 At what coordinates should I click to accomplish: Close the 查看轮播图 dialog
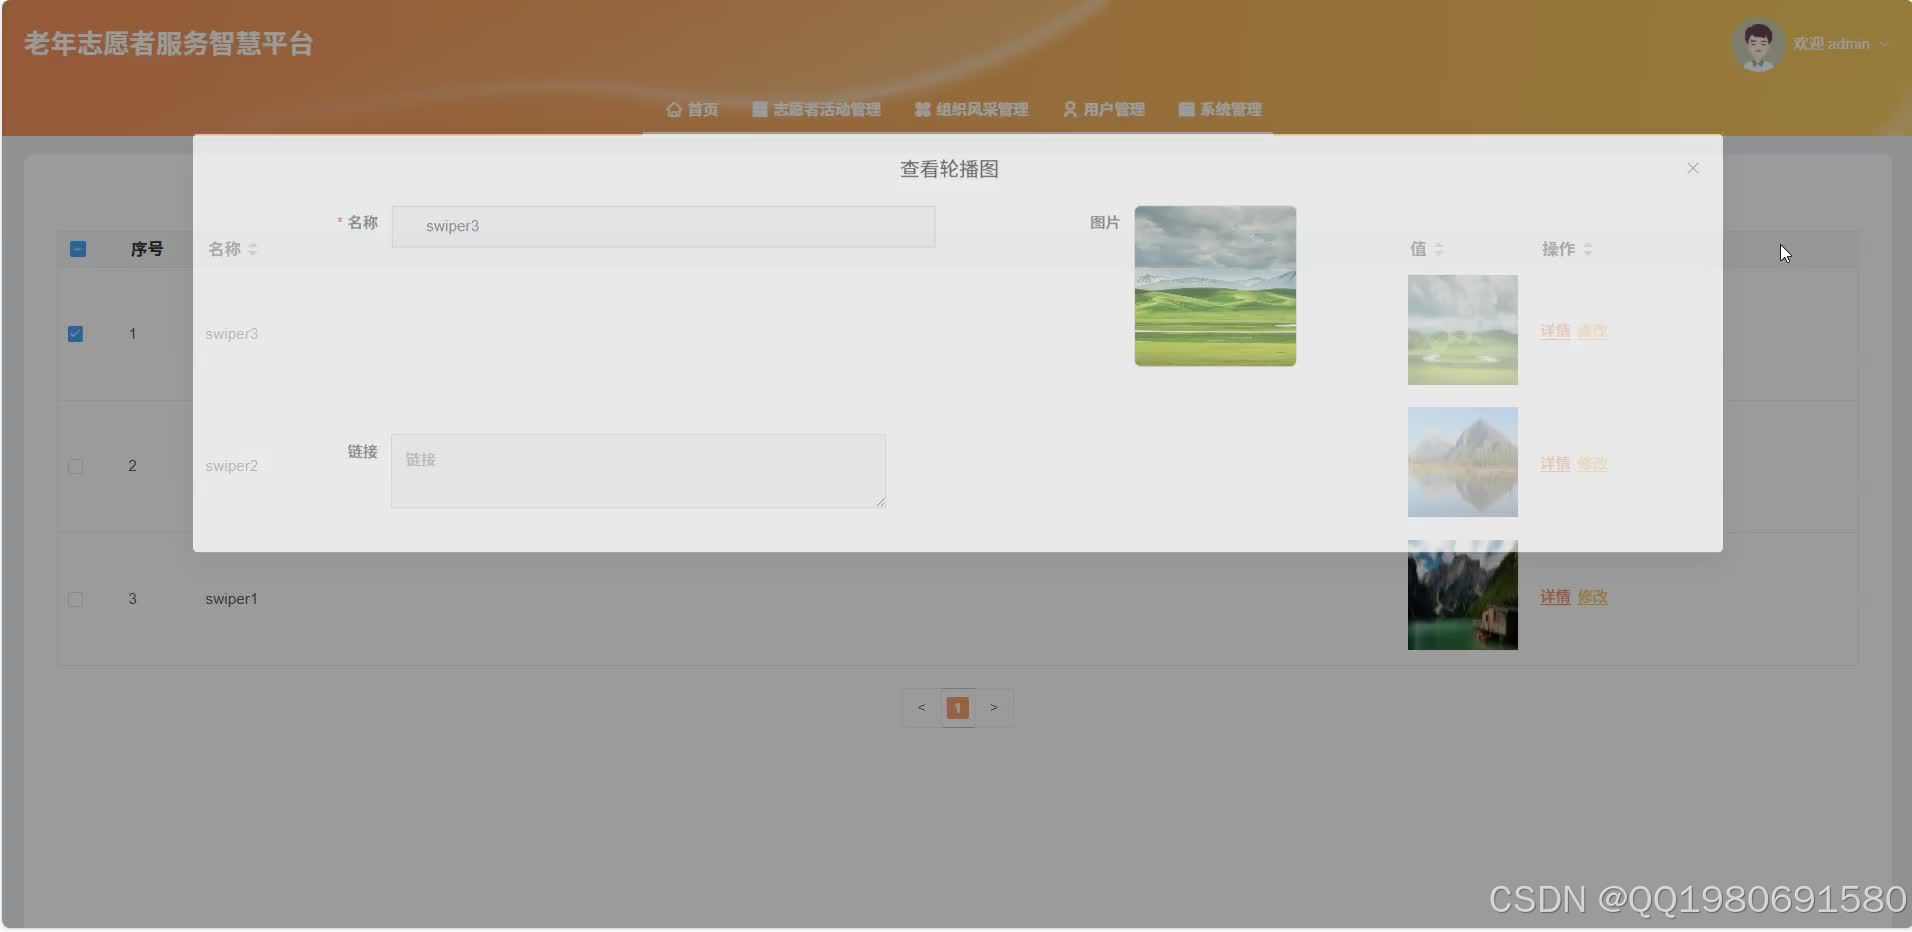[x=1693, y=168]
